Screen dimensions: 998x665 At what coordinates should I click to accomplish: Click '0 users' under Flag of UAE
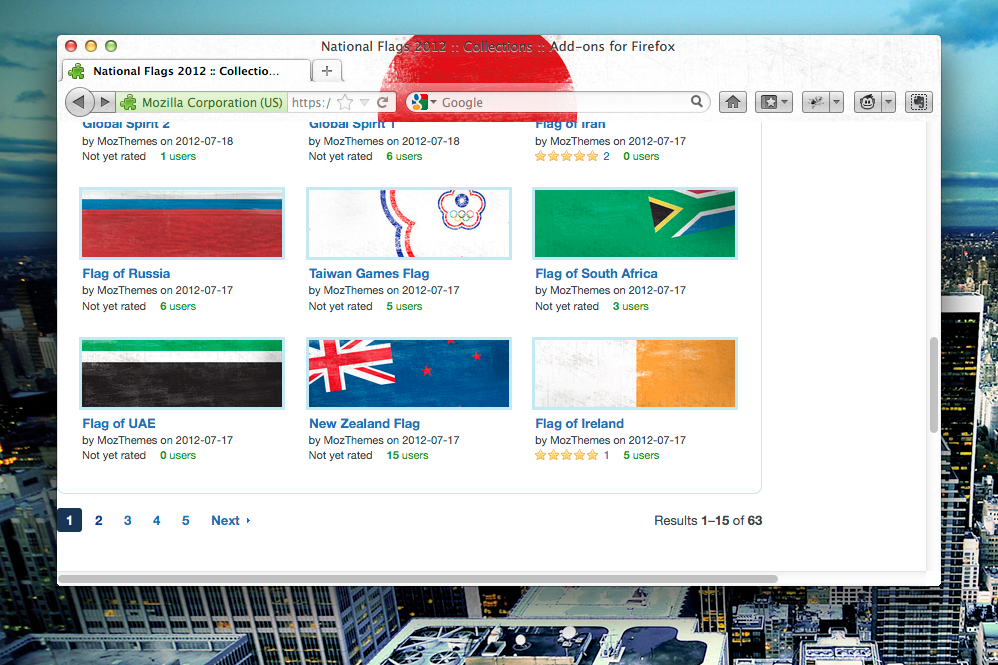(178, 456)
